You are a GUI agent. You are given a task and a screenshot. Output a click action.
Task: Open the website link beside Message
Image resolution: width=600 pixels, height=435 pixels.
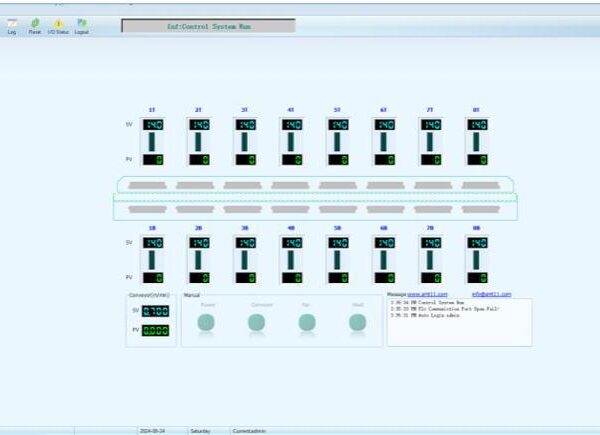pos(427,294)
